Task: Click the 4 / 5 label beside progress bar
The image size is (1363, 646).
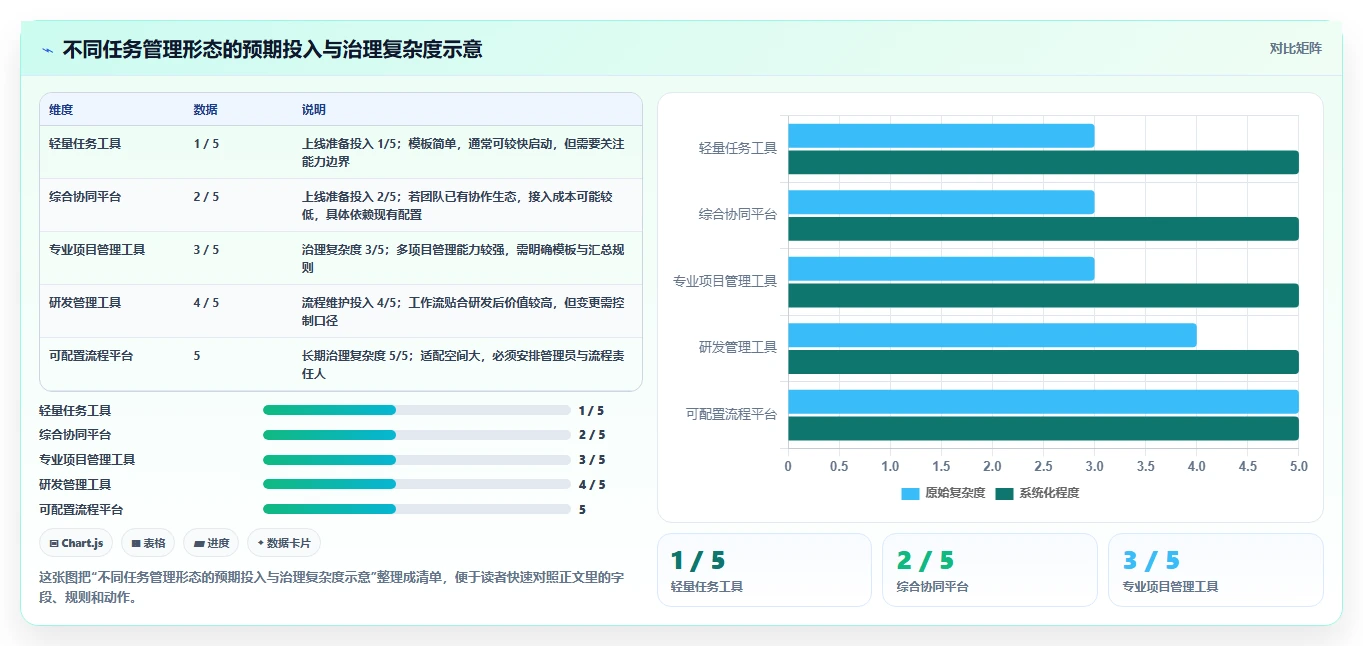Action: [x=592, y=484]
